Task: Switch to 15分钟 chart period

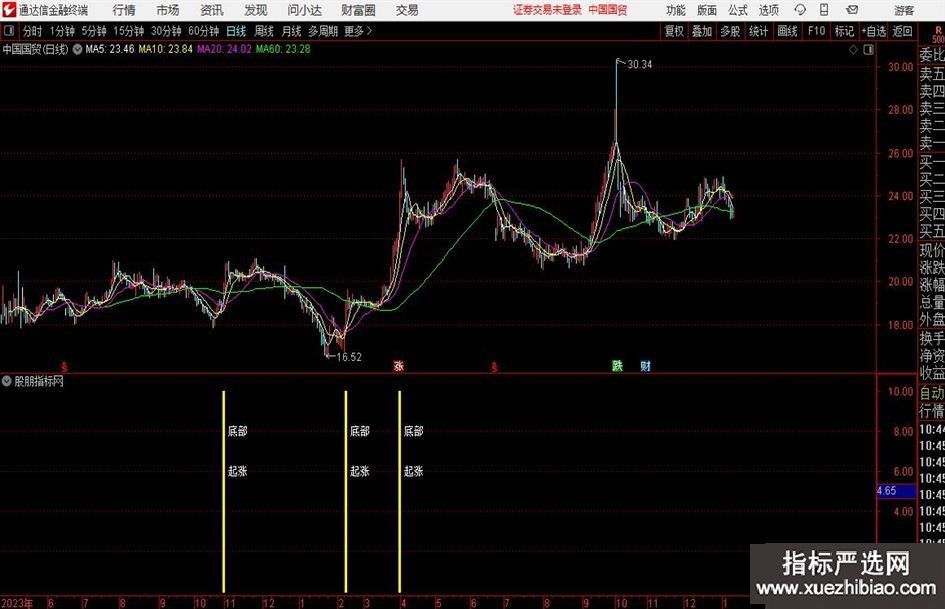Action: (128, 31)
